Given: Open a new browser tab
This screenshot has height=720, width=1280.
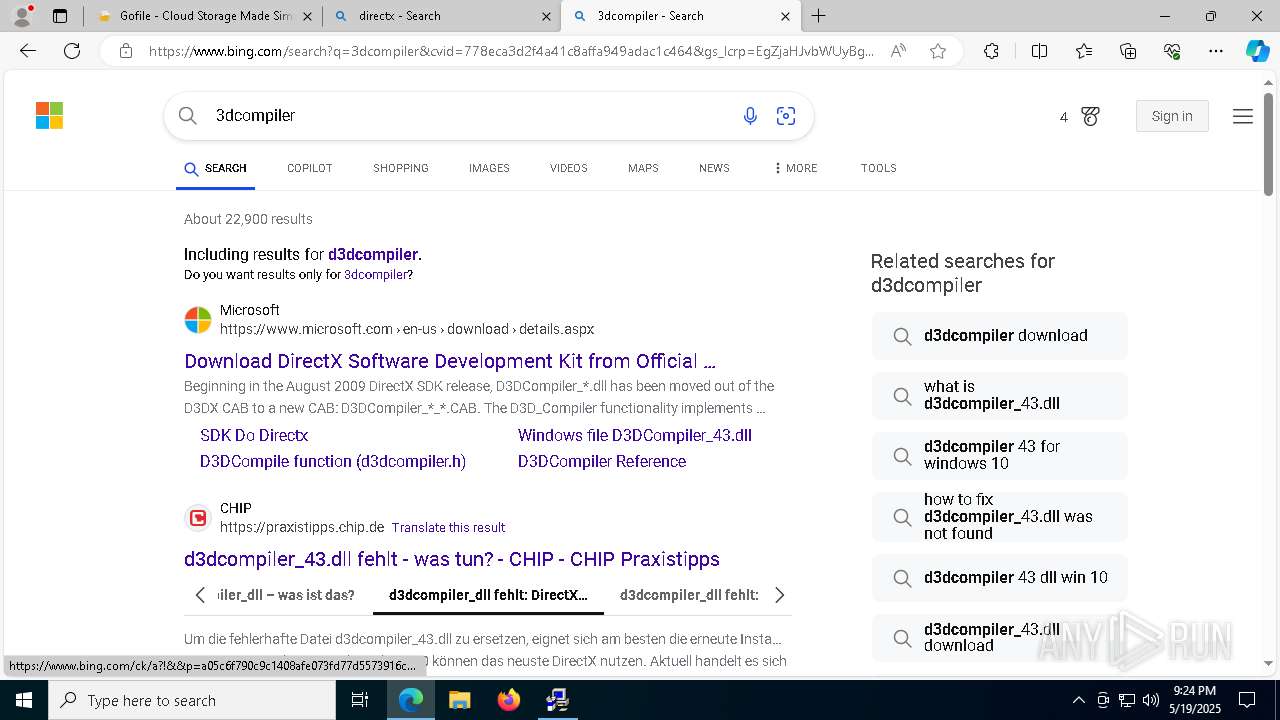Looking at the screenshot, I should click(x=819, y=16).
